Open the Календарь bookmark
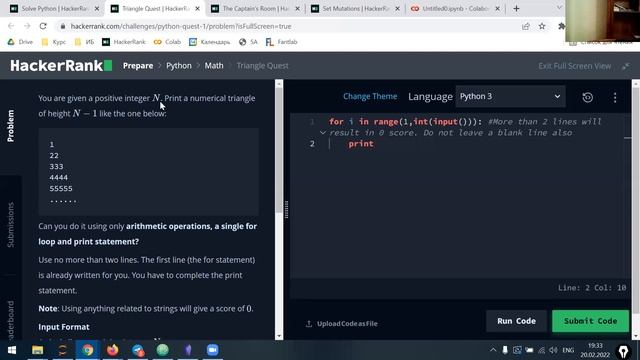 [210, 42]
